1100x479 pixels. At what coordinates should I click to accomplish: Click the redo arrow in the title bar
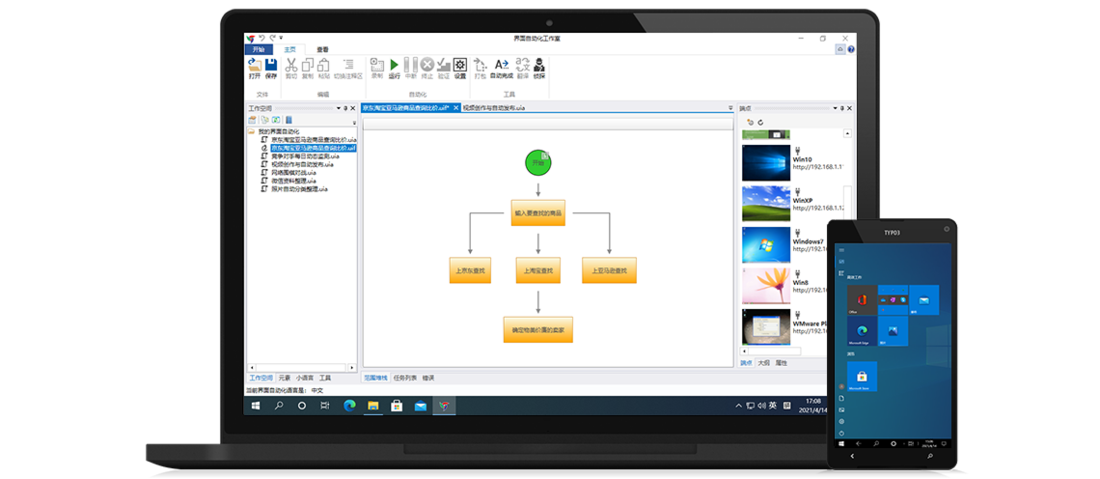pyautogui.click(x=272, y=38)
